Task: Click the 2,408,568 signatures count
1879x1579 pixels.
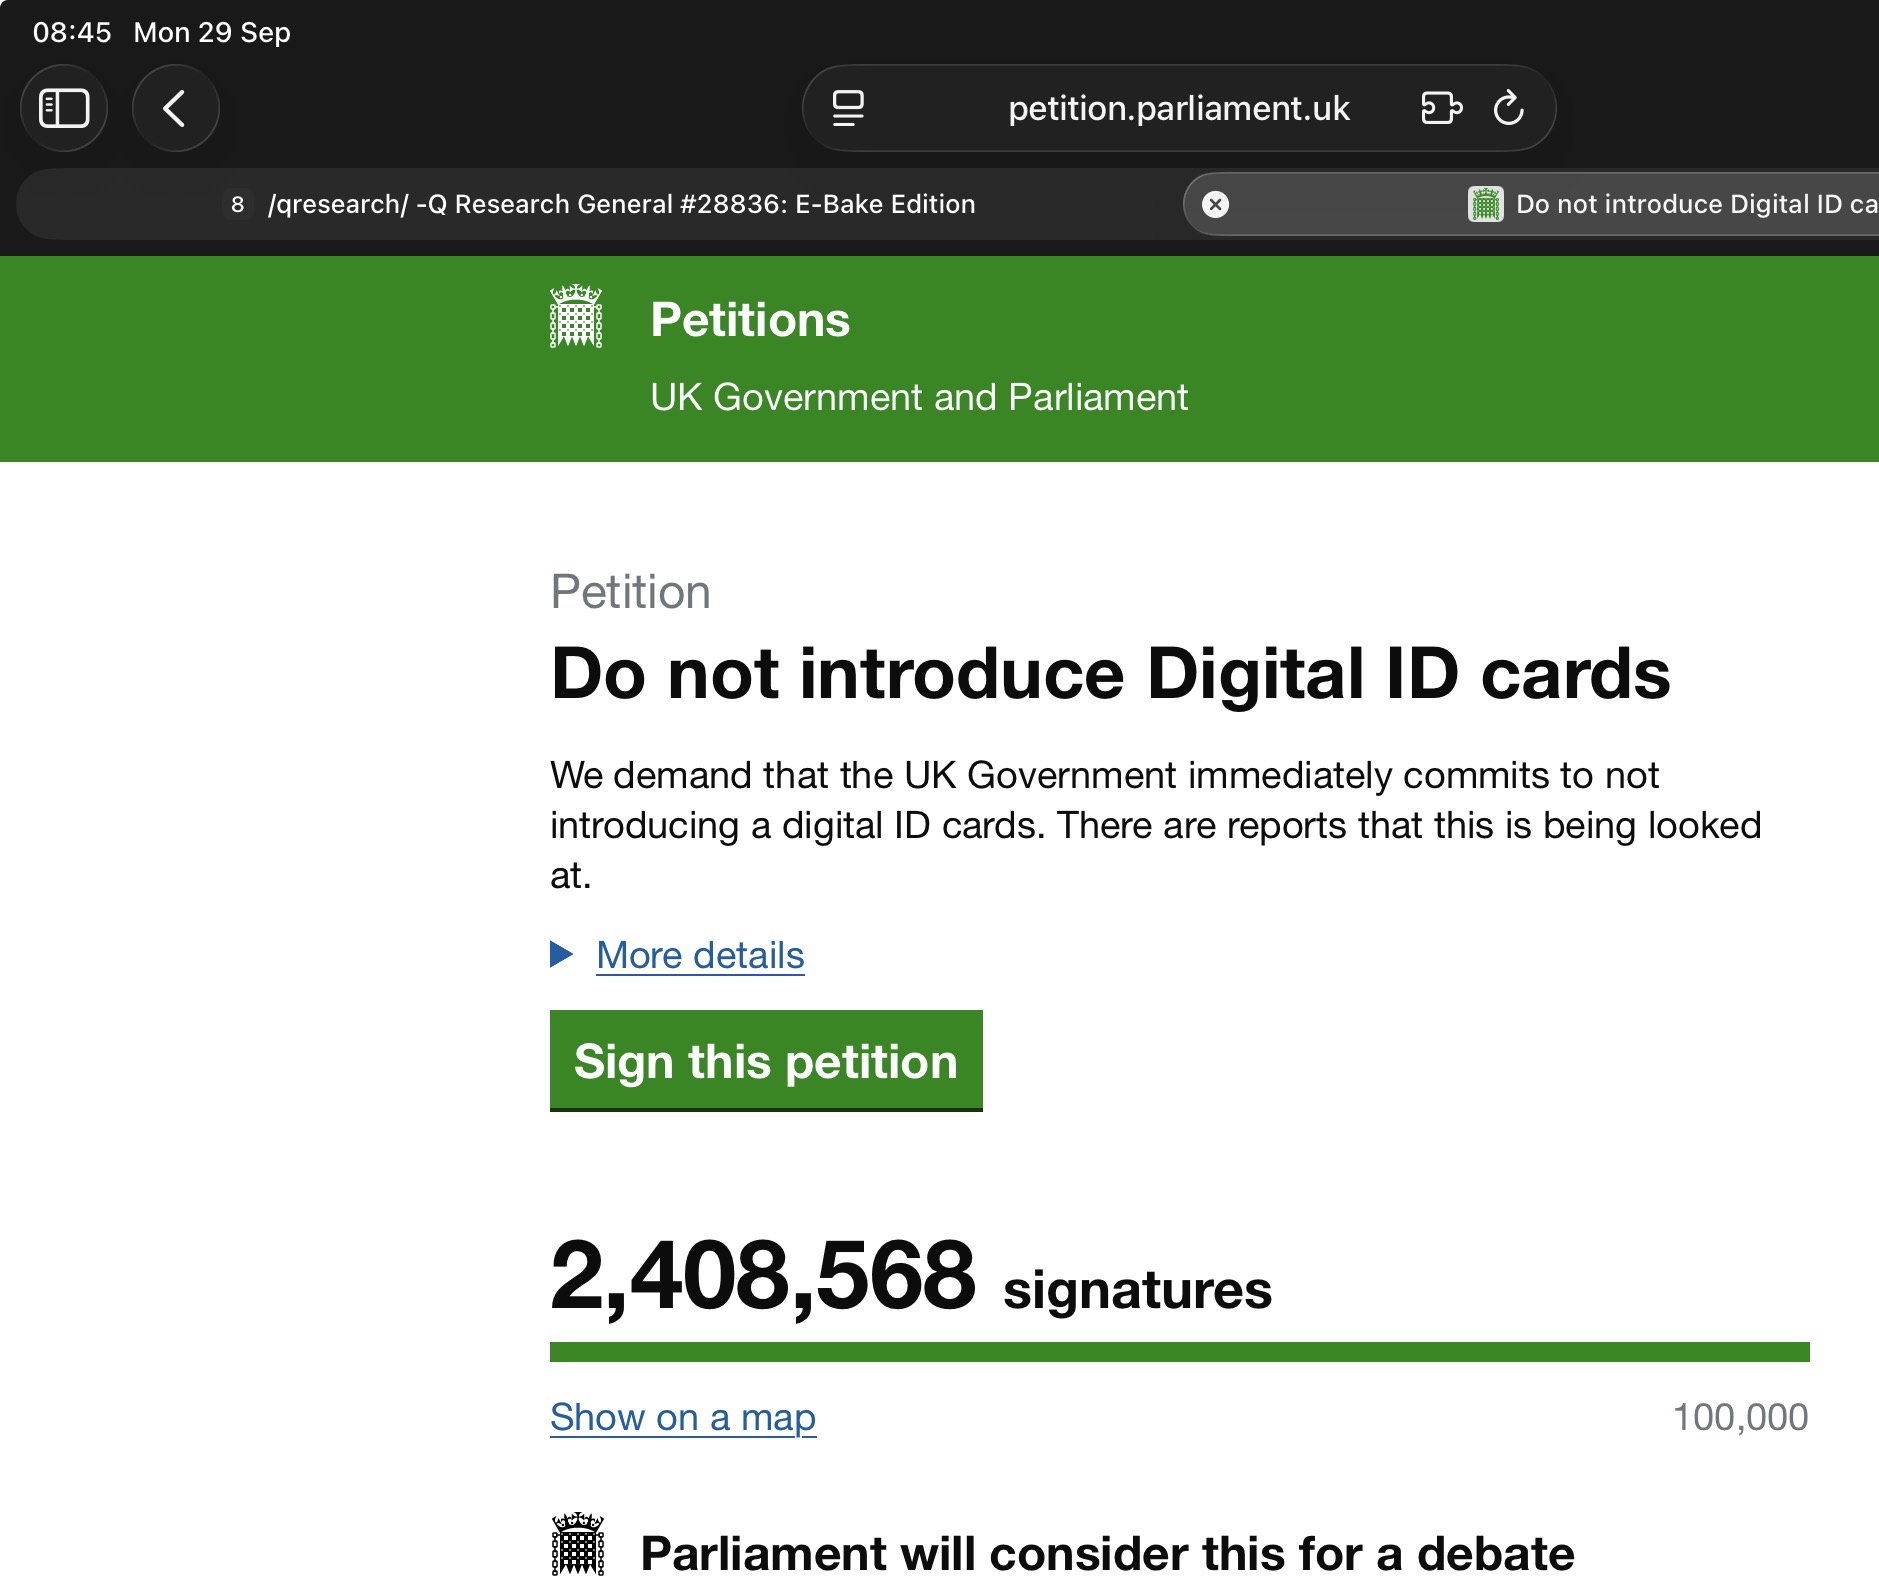Action: click(x=762, y=1277)
